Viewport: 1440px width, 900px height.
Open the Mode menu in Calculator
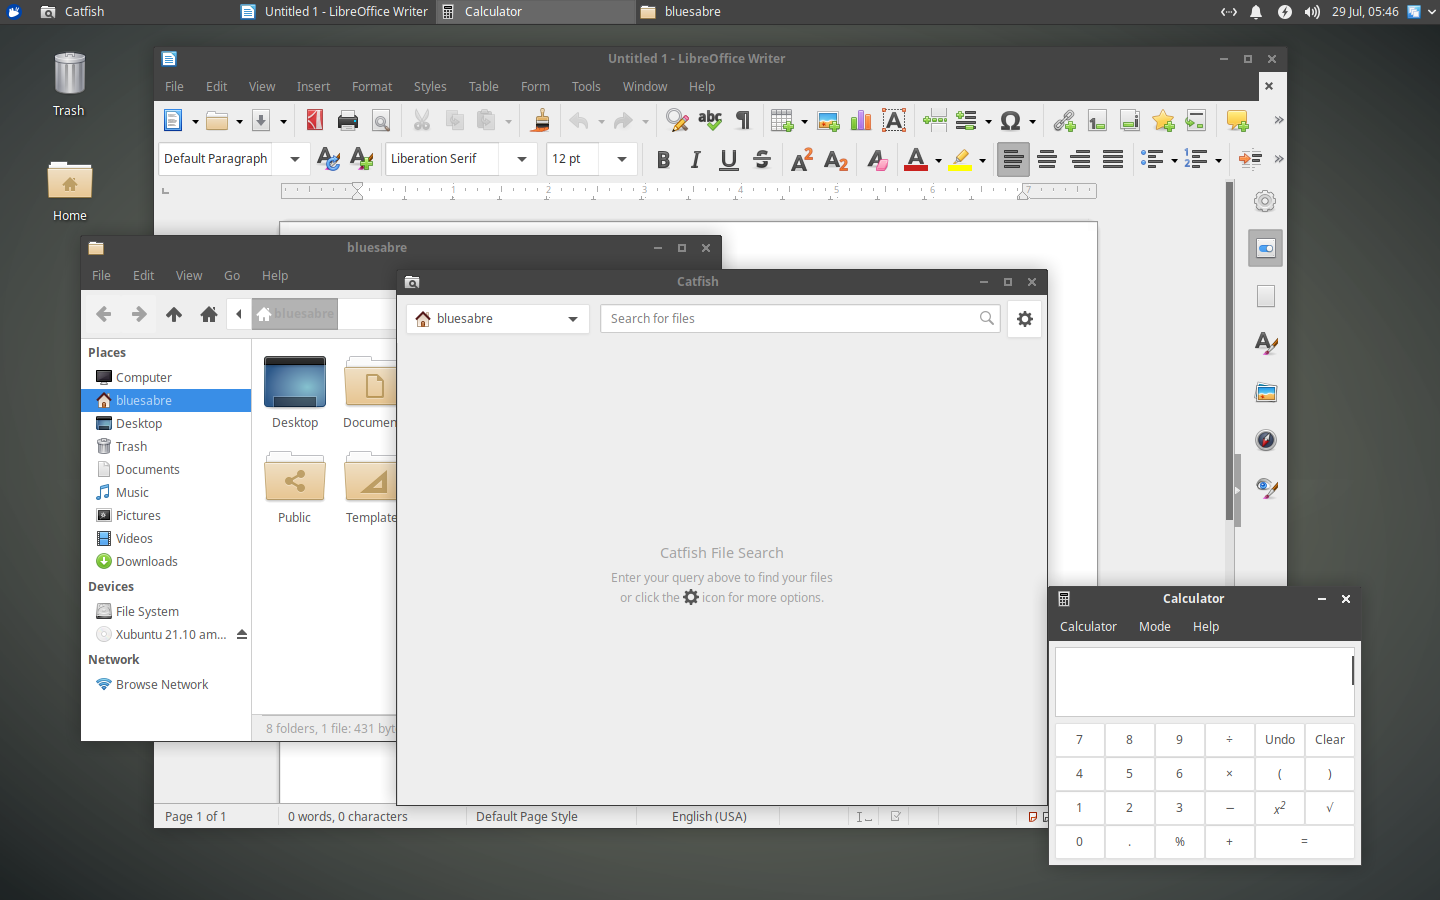1154,626
